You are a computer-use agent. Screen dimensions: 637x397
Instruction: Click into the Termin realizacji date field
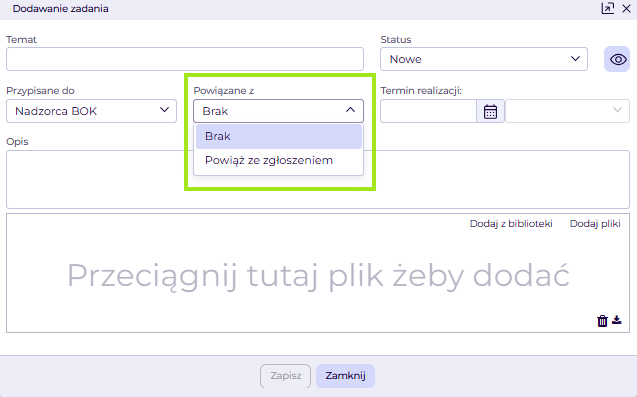pos(428,111)
